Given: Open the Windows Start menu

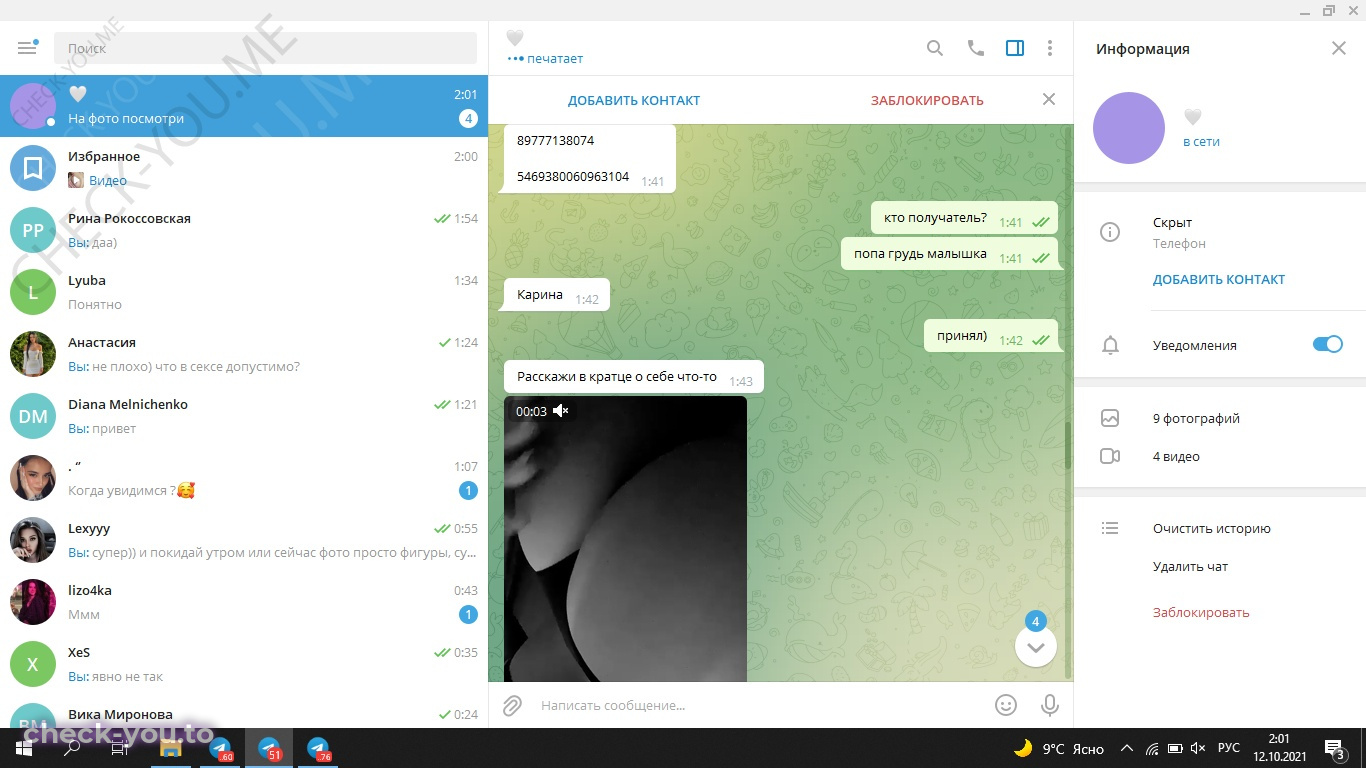Looking at the screenshot, I should pos(24,748).
